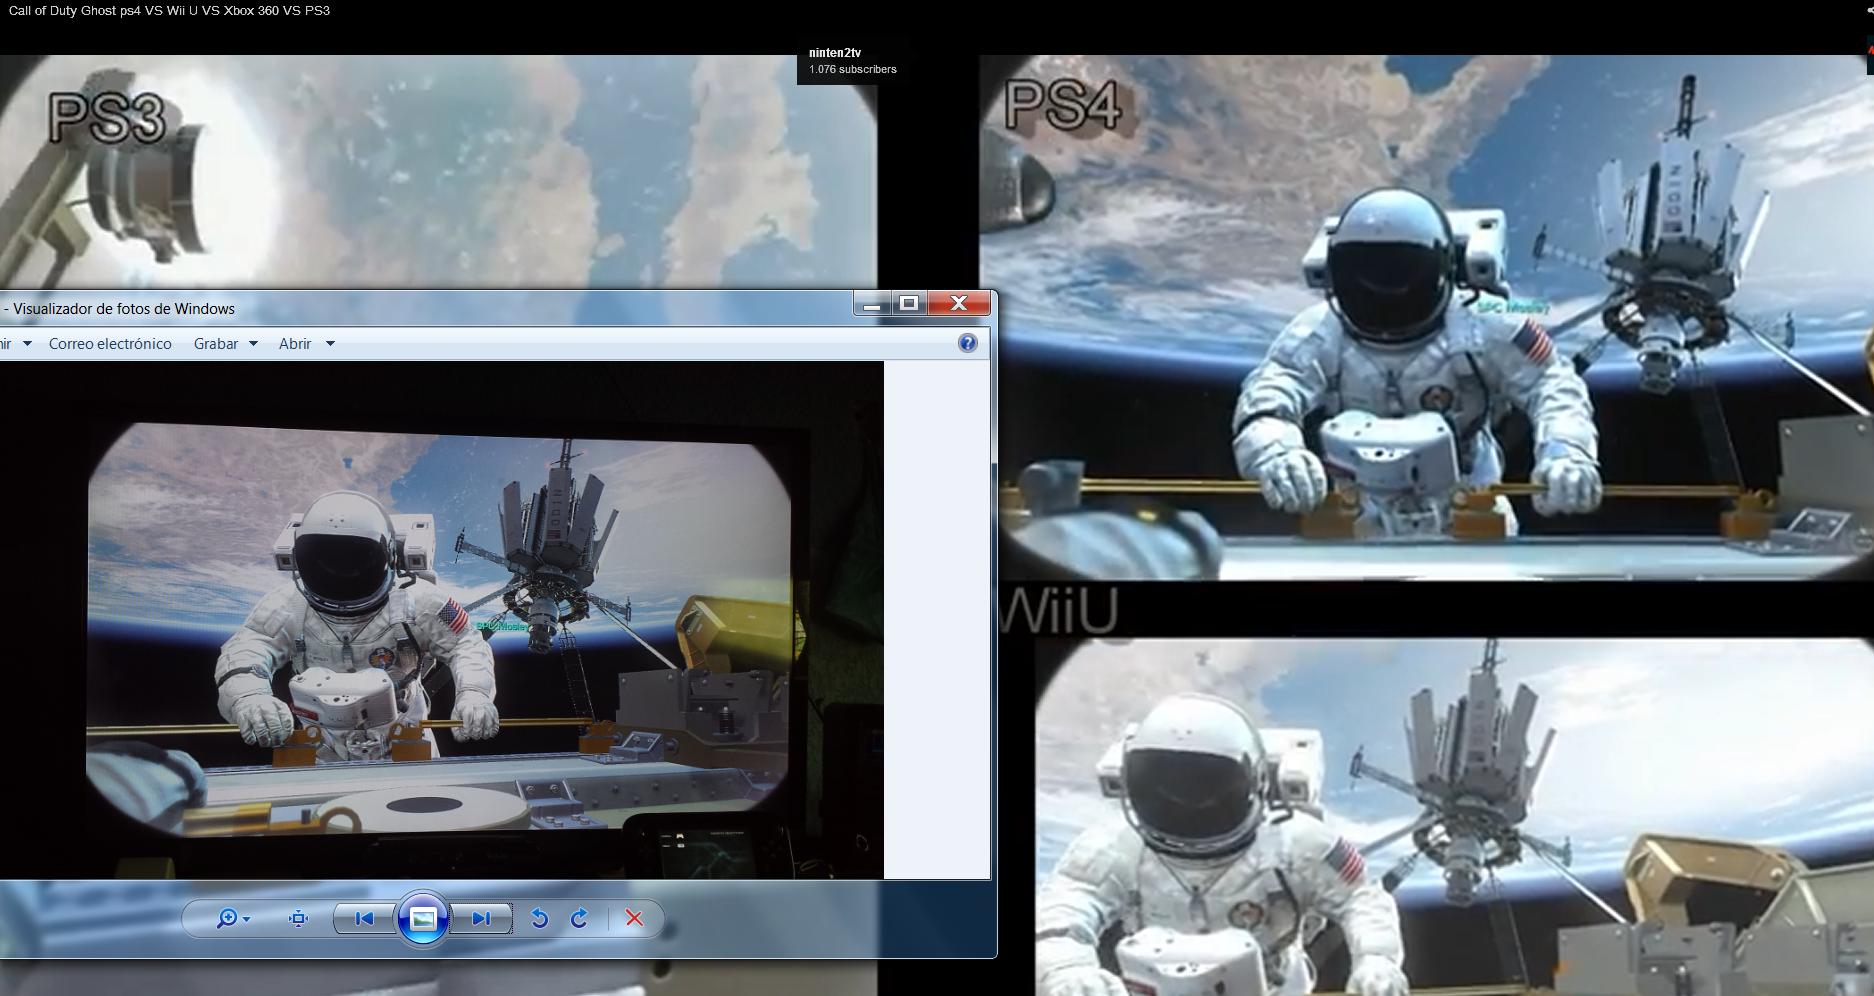Click the fit-to-window actual size icon
Screen dimensions: 1874x996
298,919
